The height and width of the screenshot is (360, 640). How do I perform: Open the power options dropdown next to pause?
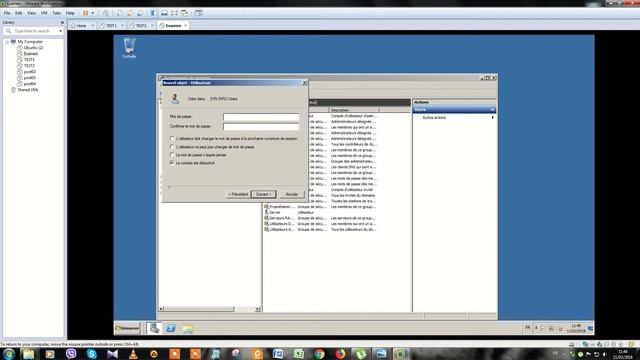tap(93, 13)
